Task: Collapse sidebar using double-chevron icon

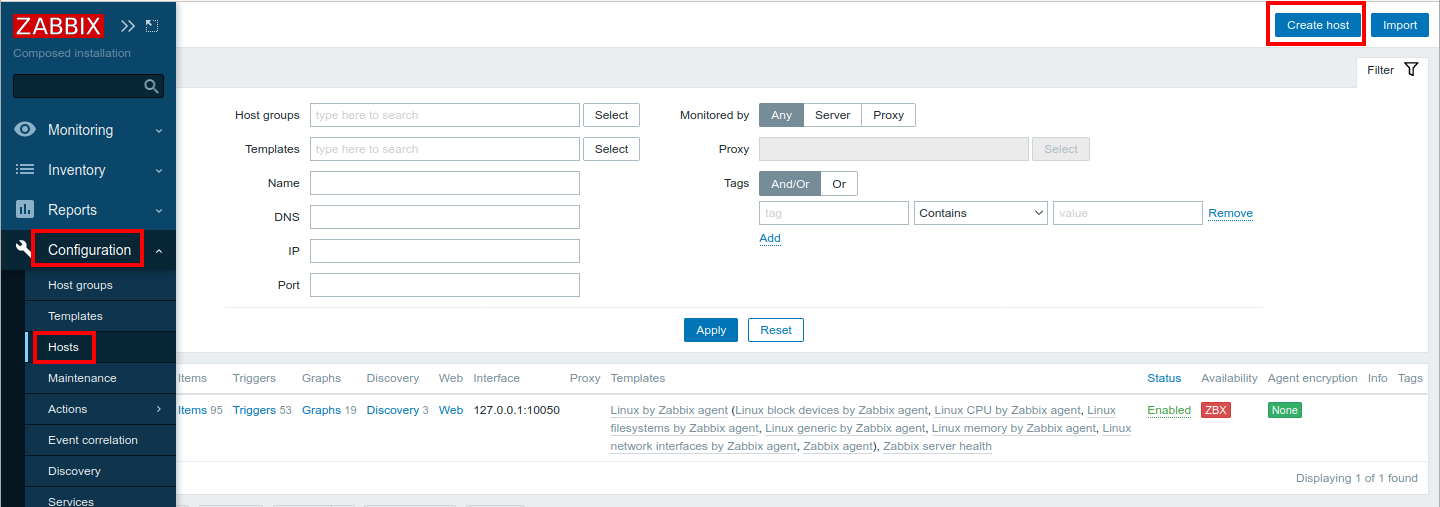Action: 128,26
